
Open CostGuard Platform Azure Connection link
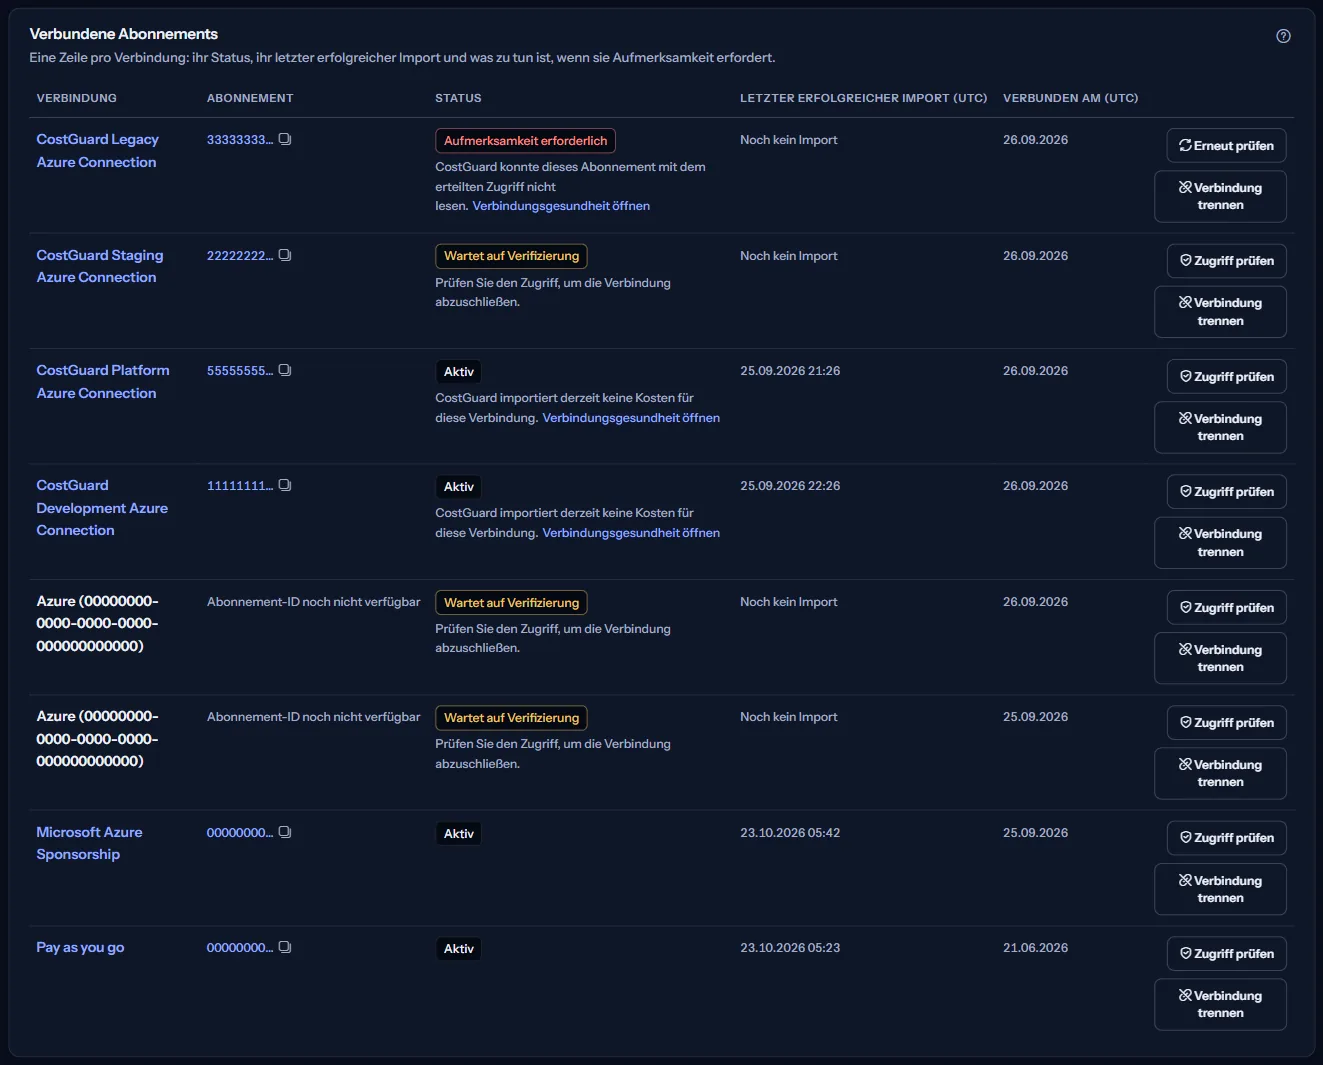[x=103, y=382]
